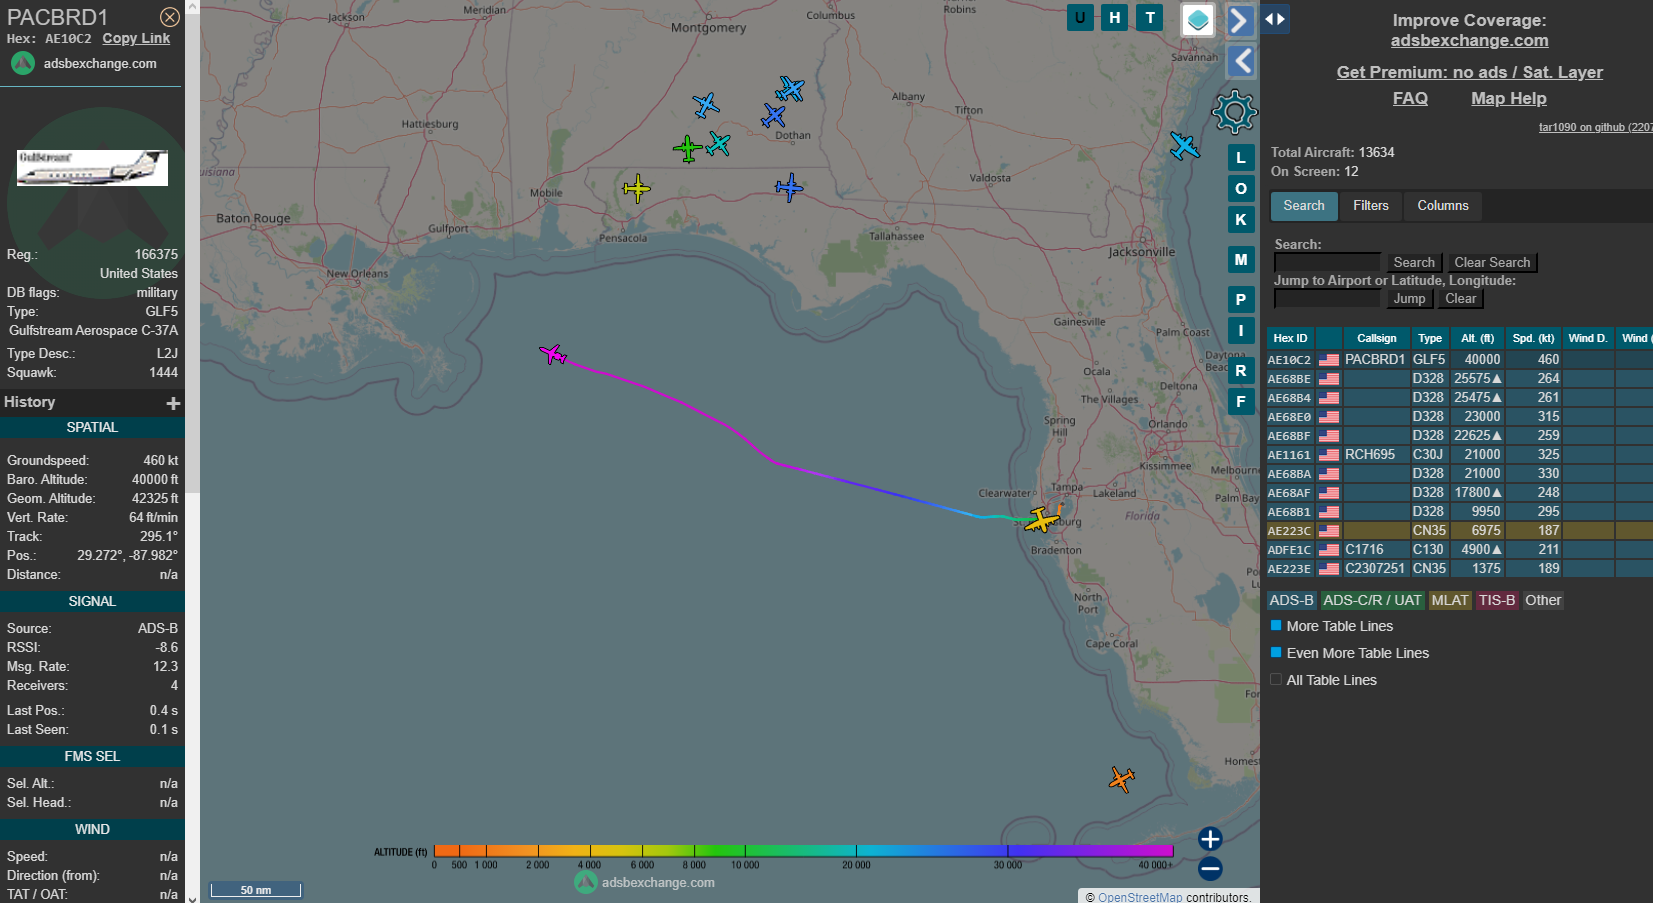
Task: Switch to the Filters tab
Action: click(x=1371, y=206)
